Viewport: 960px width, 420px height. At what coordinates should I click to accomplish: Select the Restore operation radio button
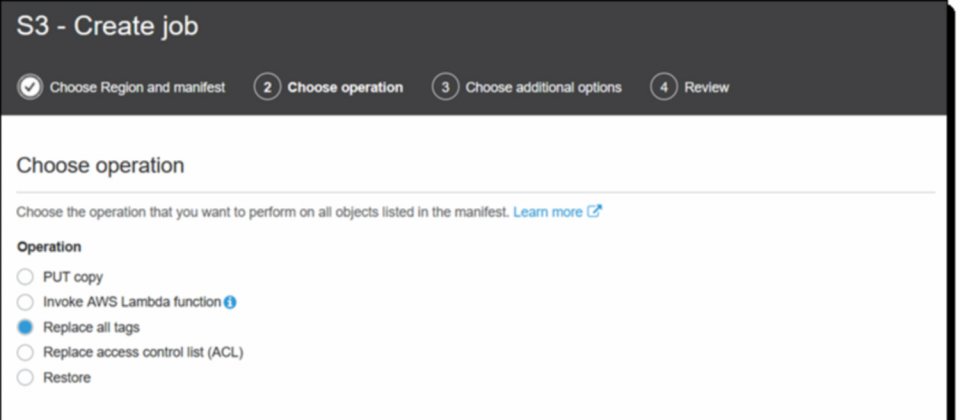pos(25,378)
